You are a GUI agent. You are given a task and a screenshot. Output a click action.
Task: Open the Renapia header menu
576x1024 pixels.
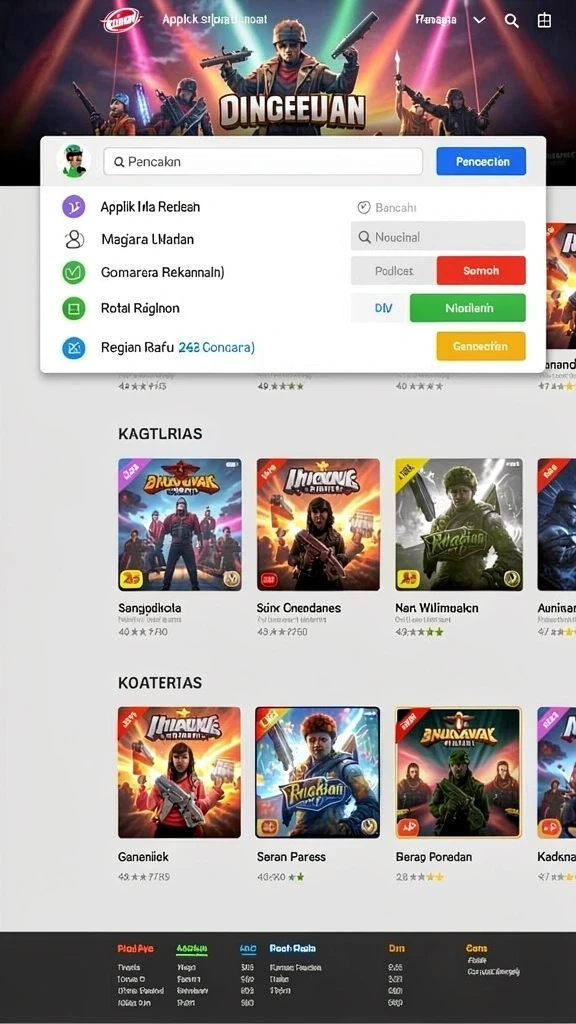click(436, 20)
